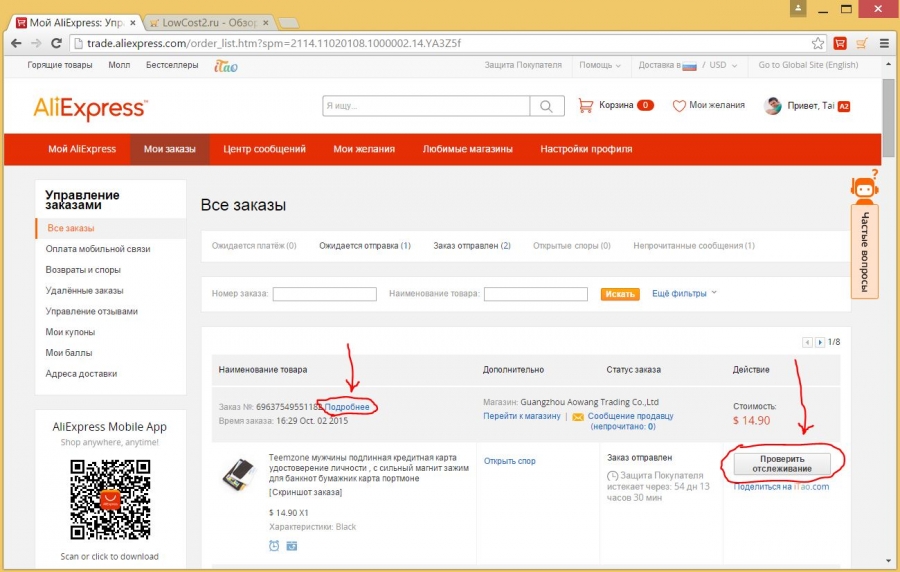Click the orange cart extension icon
900x572 pixels.
coord(862,43)
